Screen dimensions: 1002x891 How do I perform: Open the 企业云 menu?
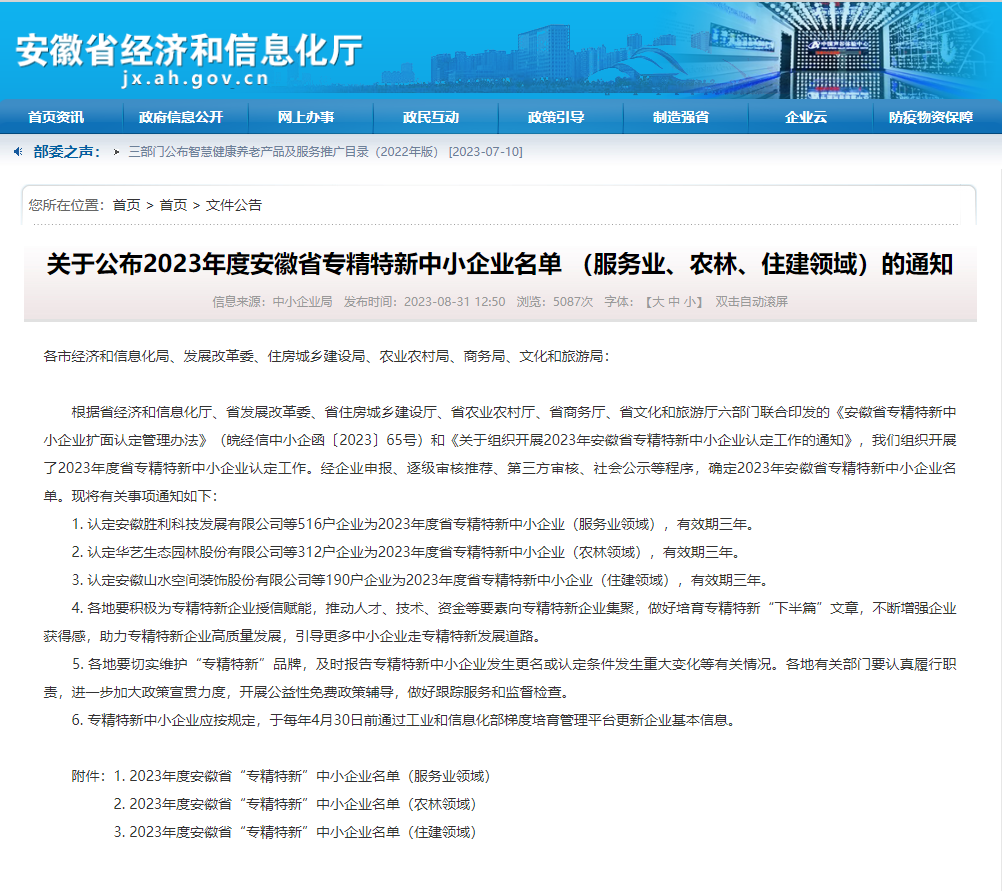click(x=806, y=117)
